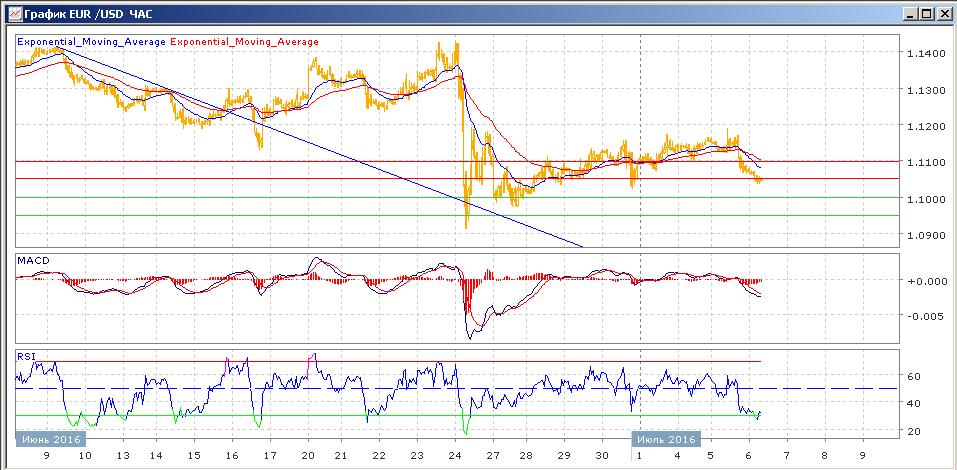
Task: Select the red Exponential_Moving_Average legend label
Action: (245, 42)
